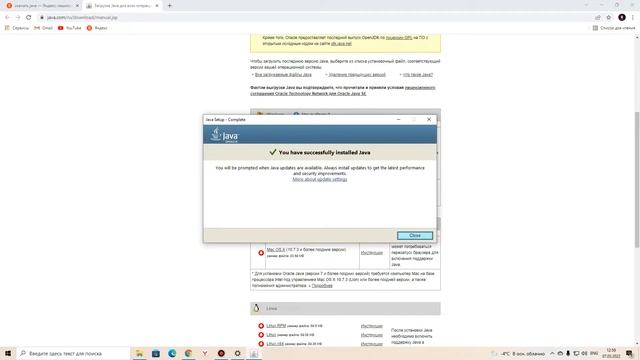Download the Linux x64 package
This screenshot has height=360, width=640.
[x=275, y=344]
